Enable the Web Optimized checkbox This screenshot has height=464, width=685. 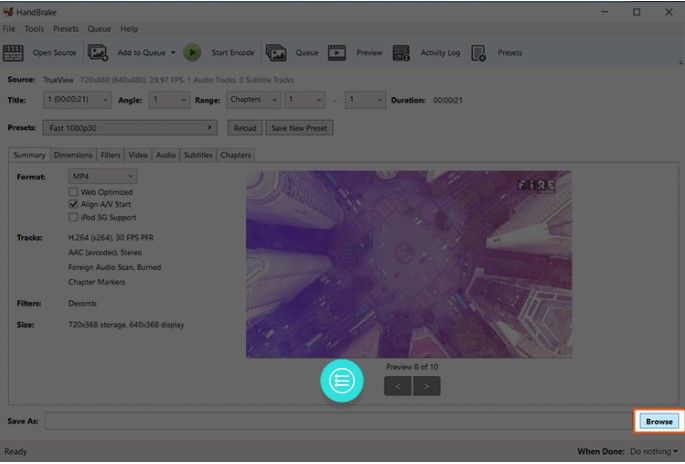pyautogui.click(x=73, y=191)
